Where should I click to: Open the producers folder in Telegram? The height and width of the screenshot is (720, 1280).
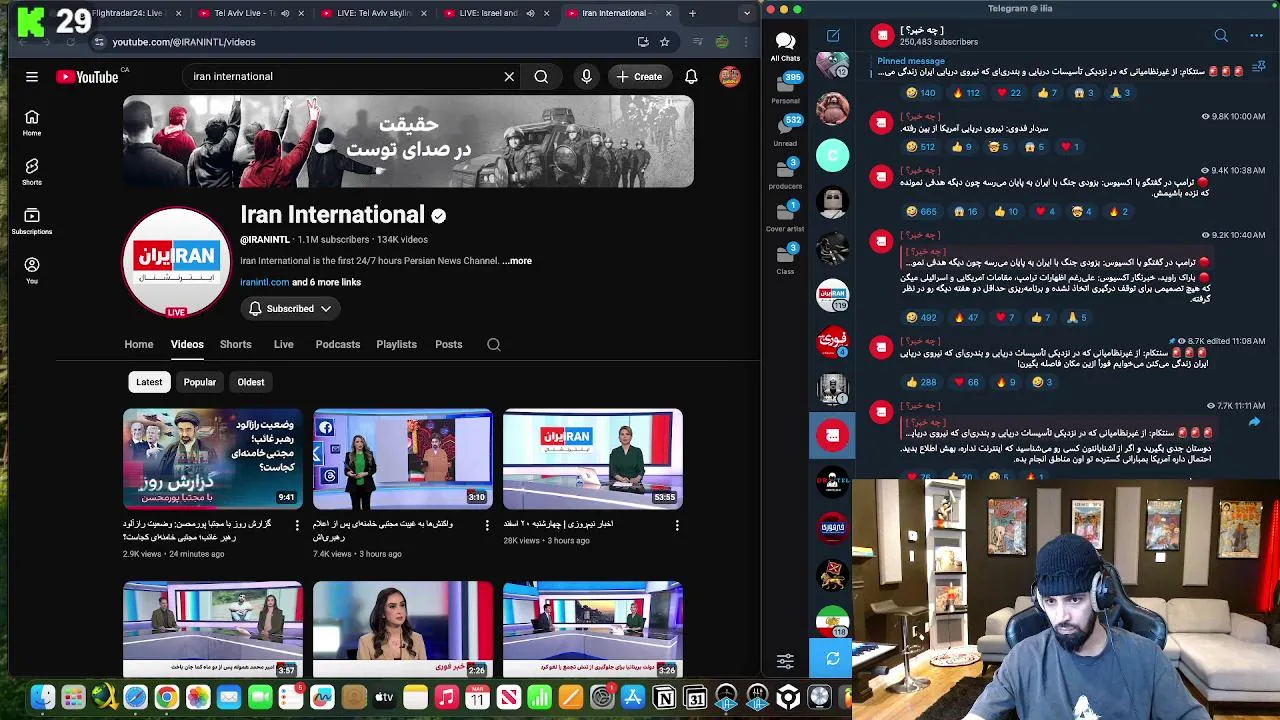click(x=785, y=173)
